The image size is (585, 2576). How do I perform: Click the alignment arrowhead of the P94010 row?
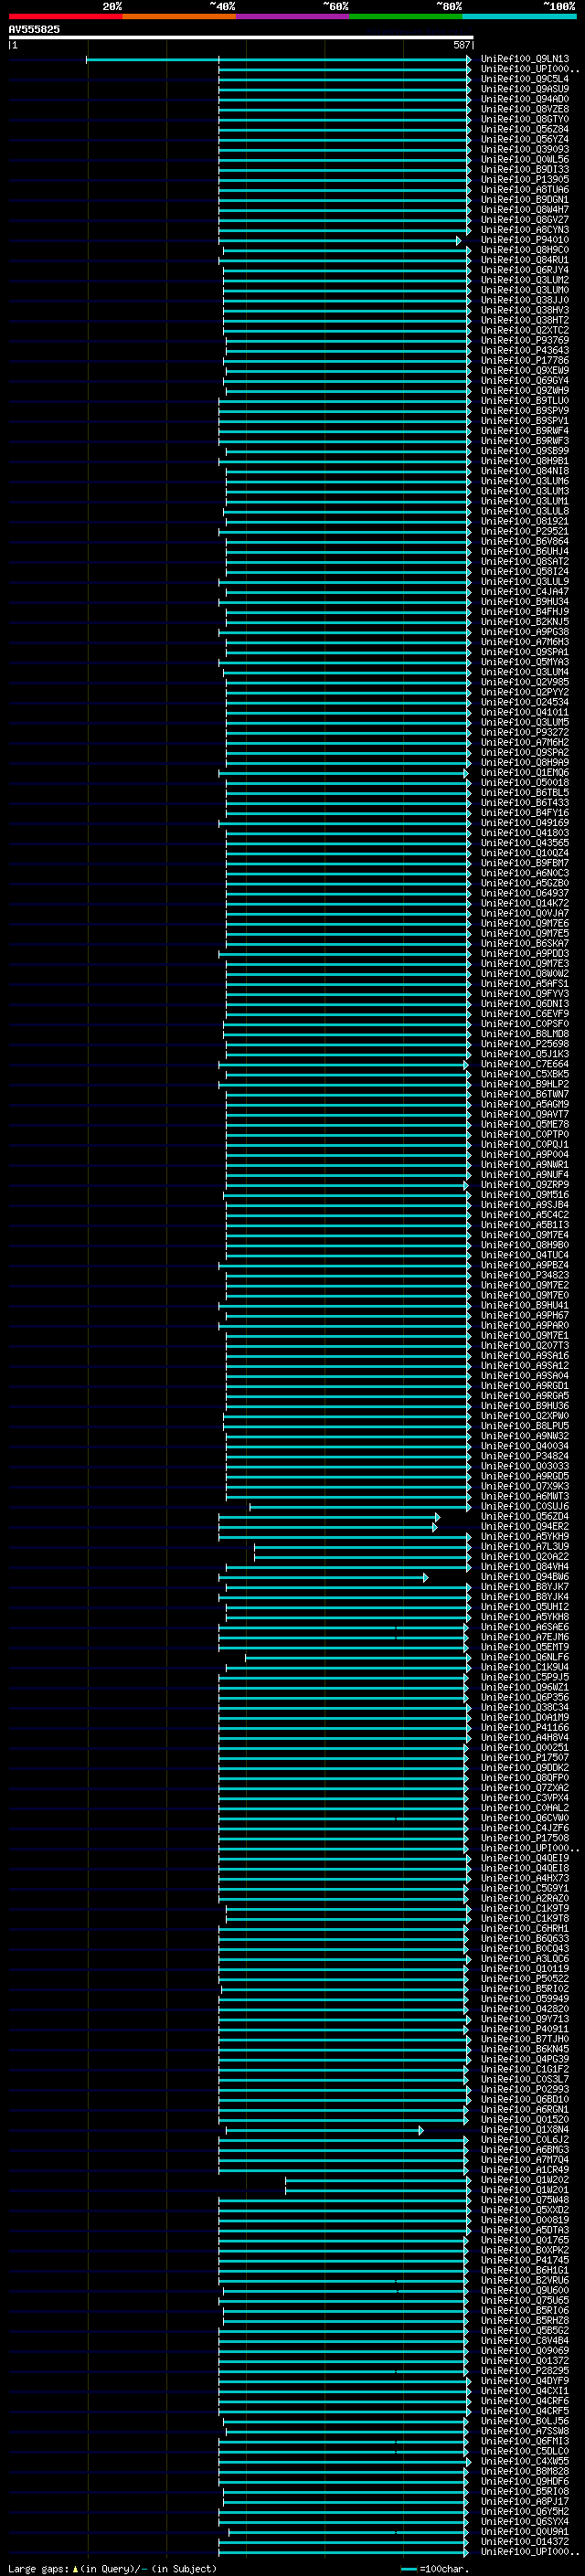tap(459, 240)
